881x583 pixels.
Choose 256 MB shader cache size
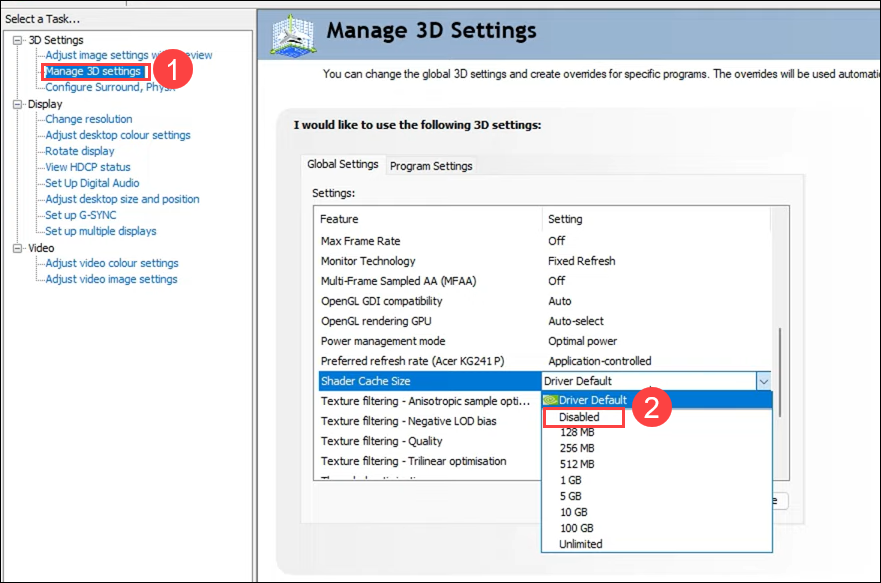point(577,448)
